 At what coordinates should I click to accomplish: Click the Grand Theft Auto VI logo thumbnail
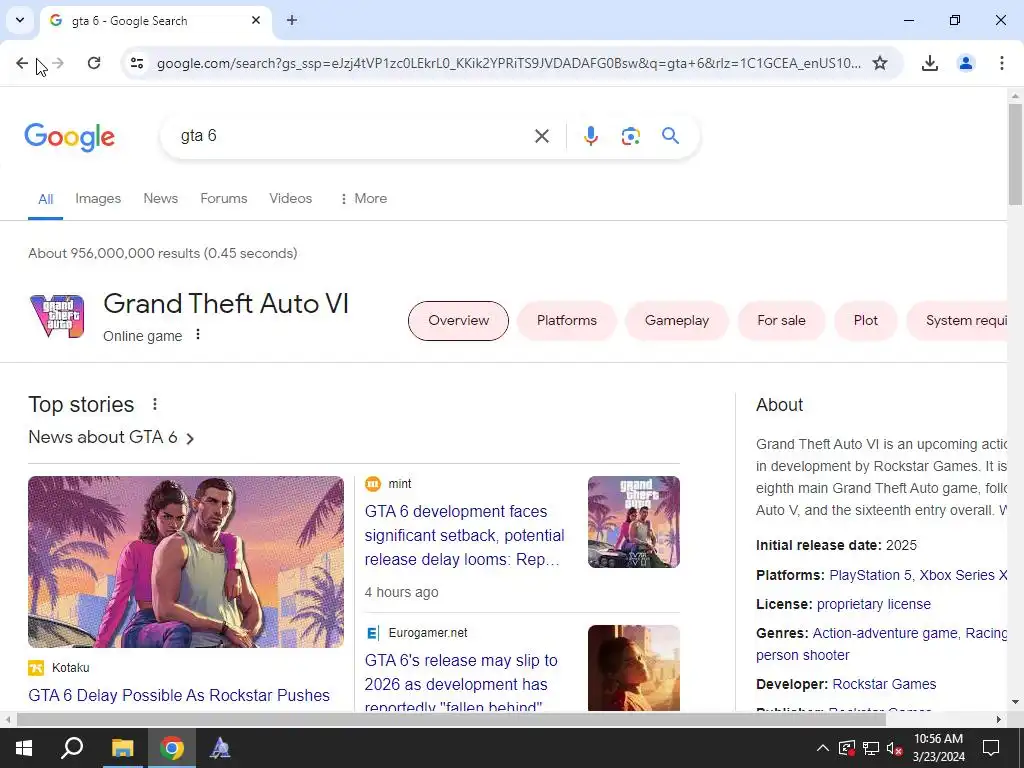(x=57, y=316)
